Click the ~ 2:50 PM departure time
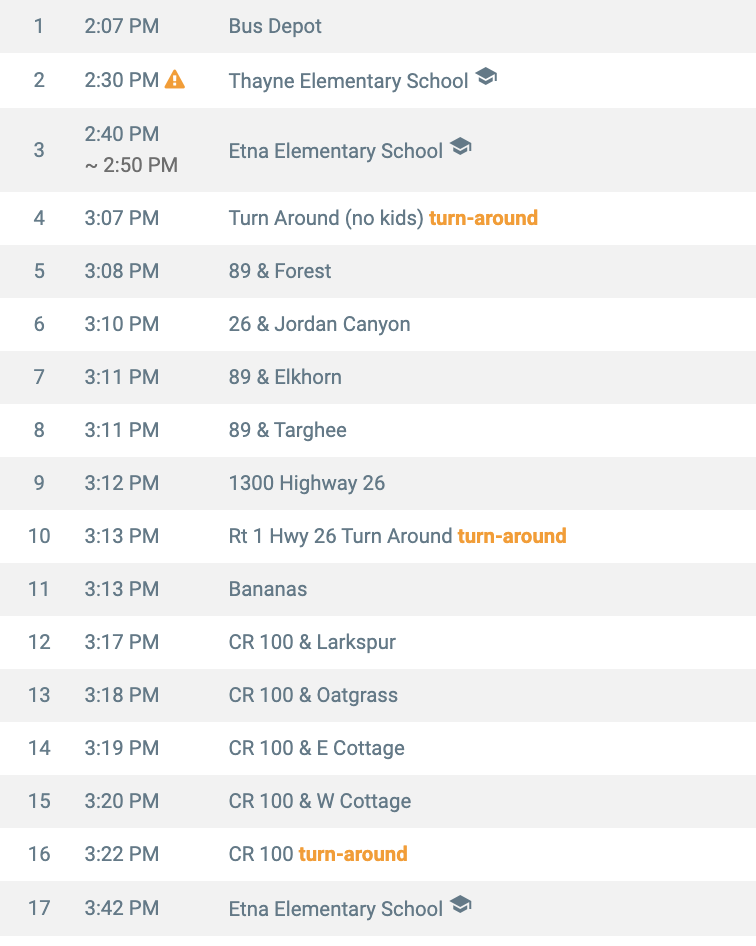This screenshot has width=756, height=946. point(131,165)
